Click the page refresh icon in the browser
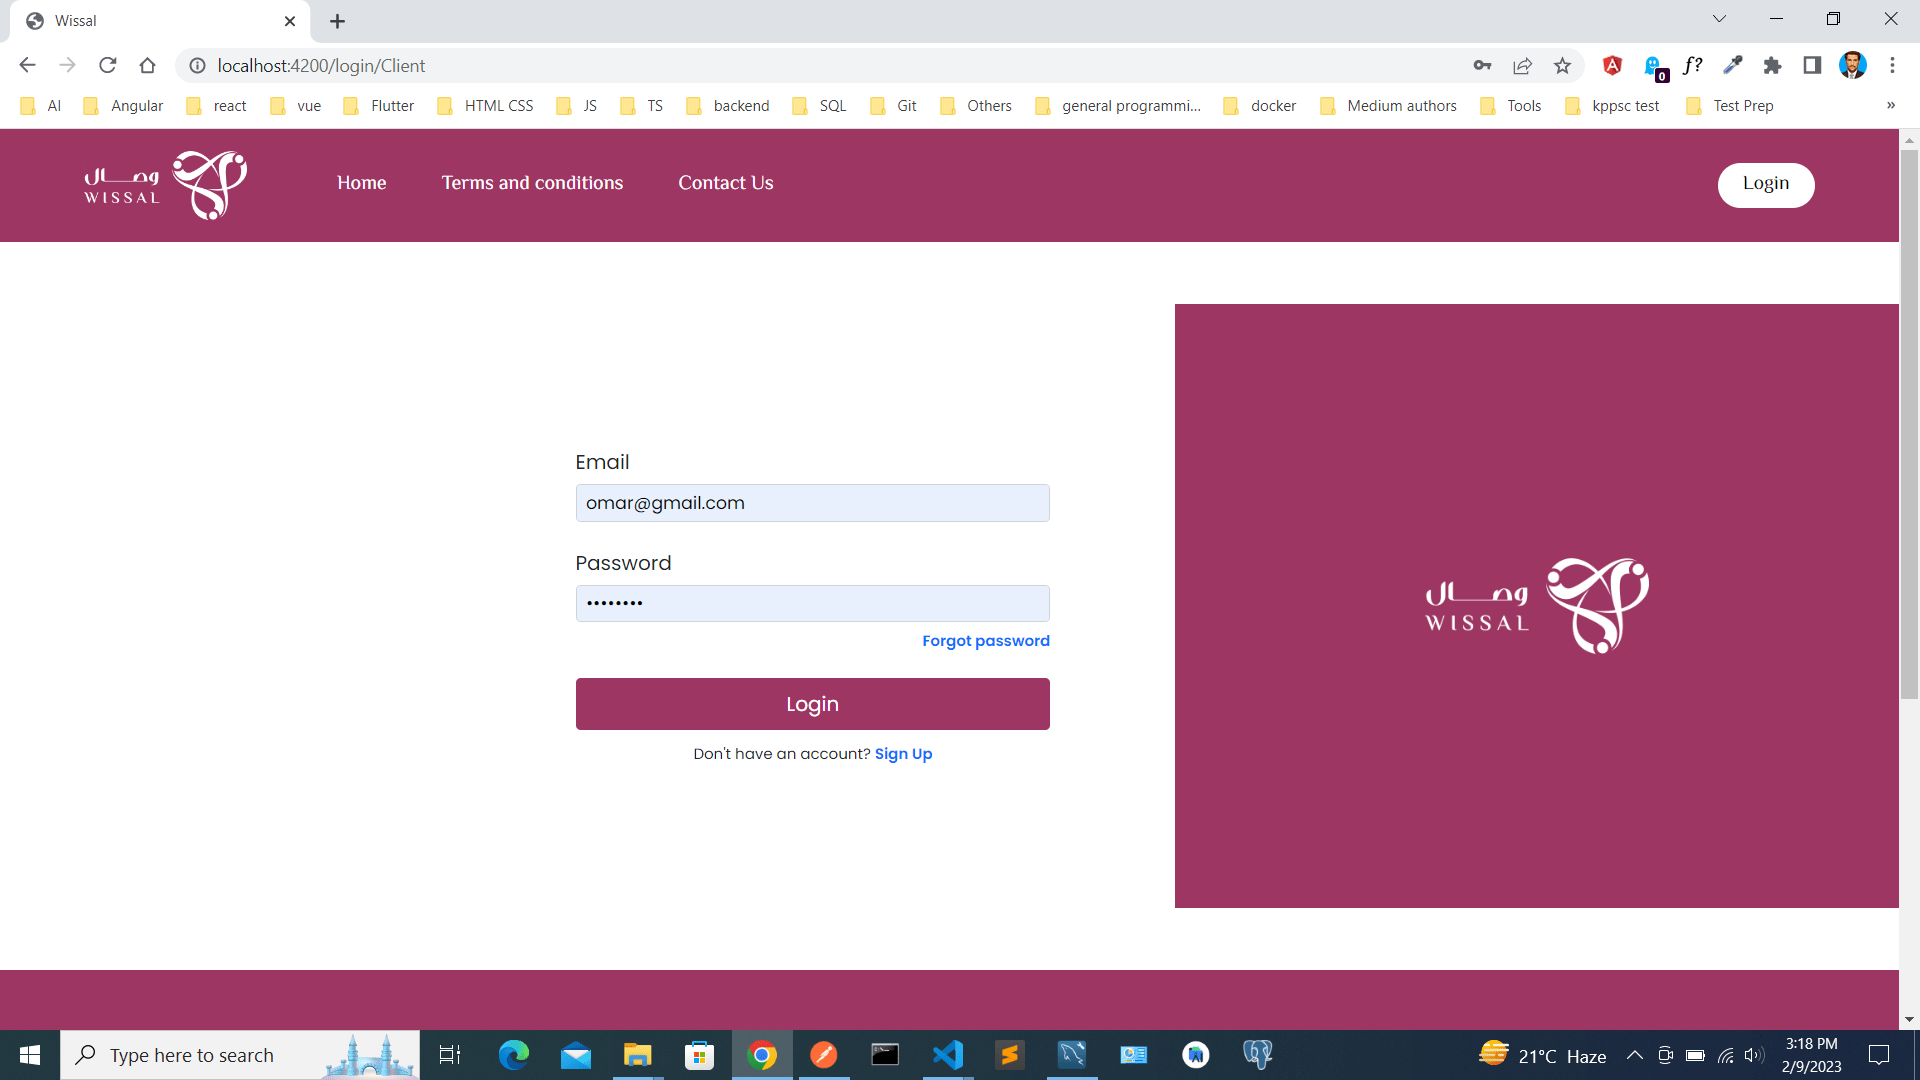 pos(109,66)
